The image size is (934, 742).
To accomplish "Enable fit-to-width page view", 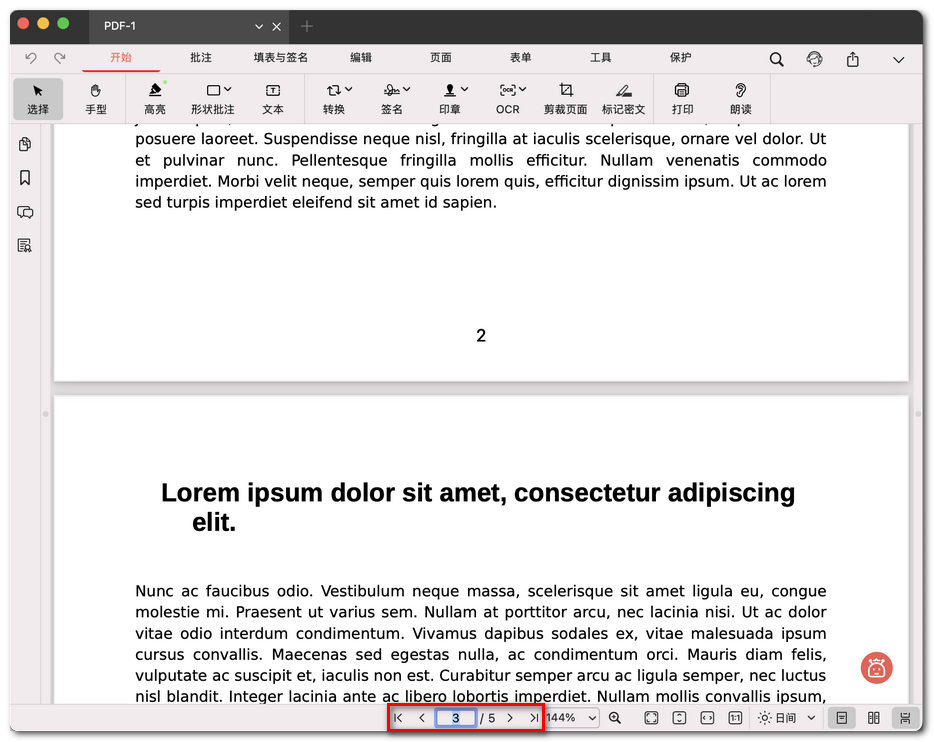I will coord(706,718).
